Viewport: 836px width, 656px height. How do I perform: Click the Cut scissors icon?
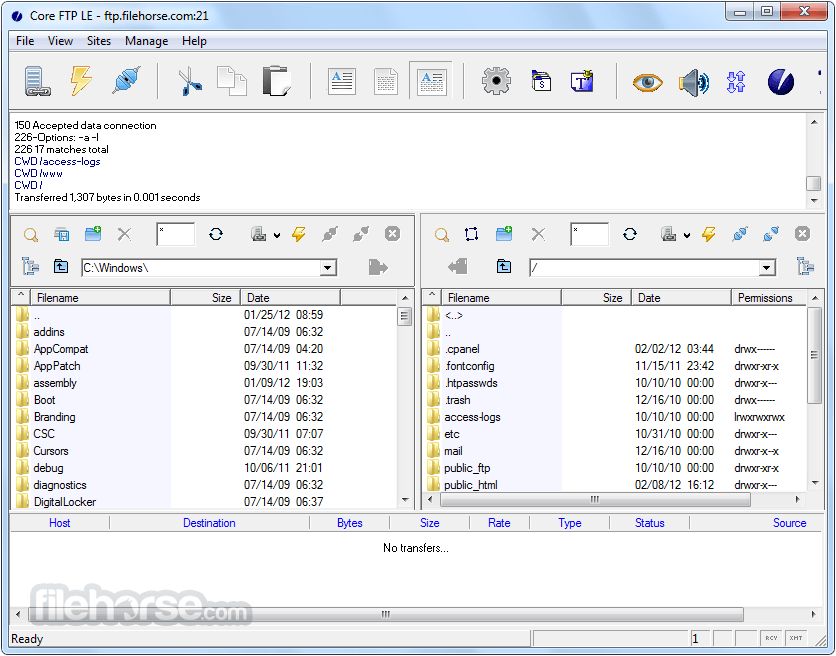click(189, 82)
